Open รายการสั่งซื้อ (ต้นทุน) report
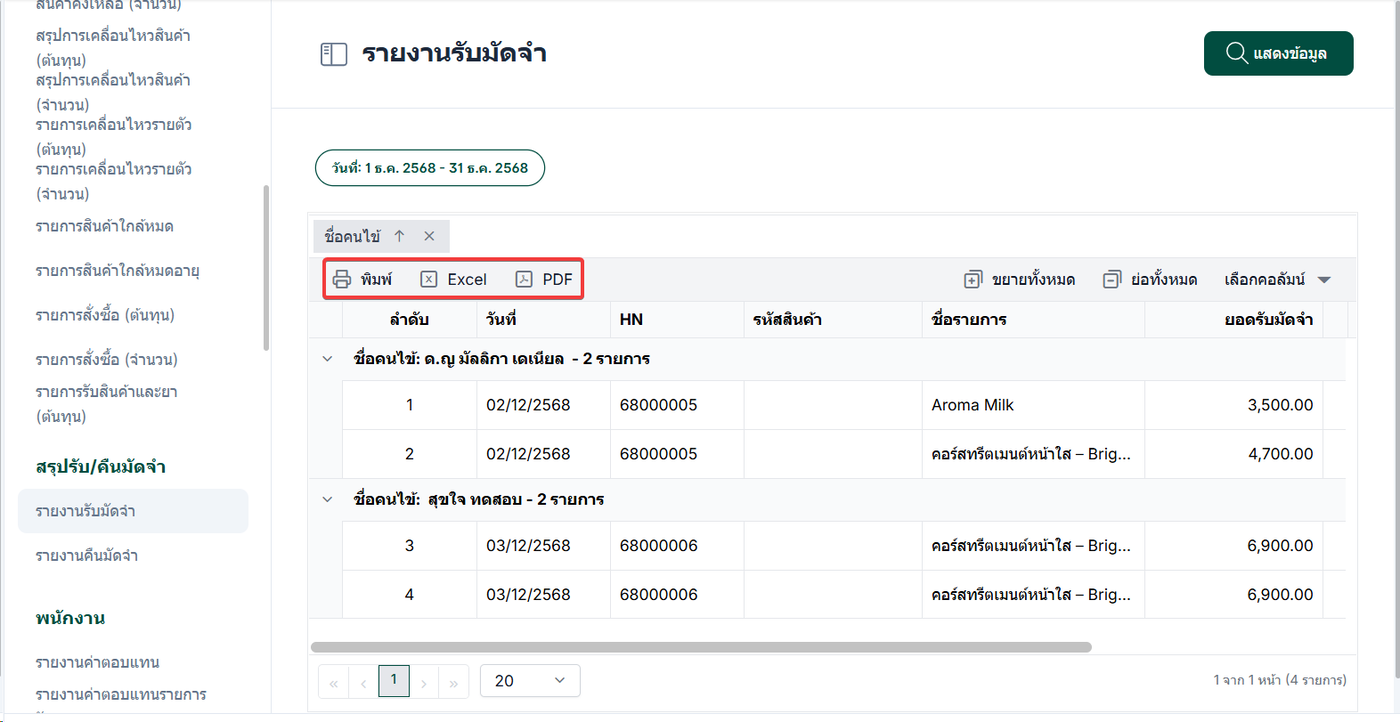The height and width of the screenshot is (722, 1400). coord(105,315)
